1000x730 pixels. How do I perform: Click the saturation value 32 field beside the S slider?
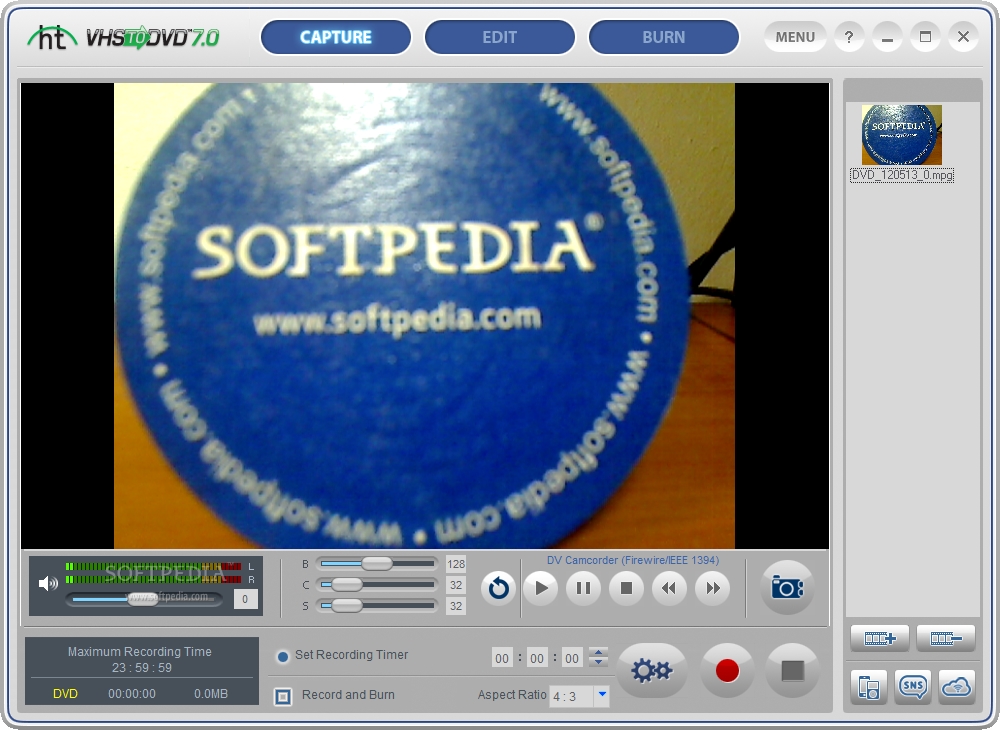[455, 606]
